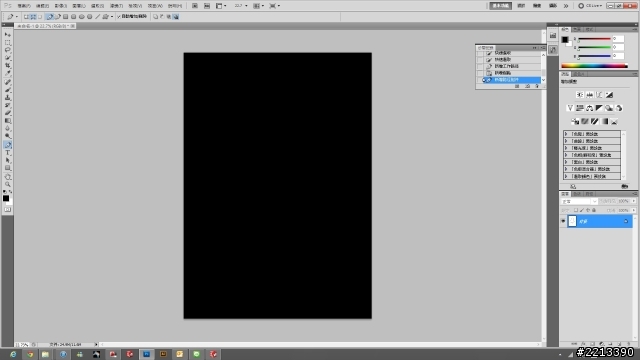The image size is (640, 360).
Task: Choose the Freeform Pen in options bar
Action: (58, 17)
